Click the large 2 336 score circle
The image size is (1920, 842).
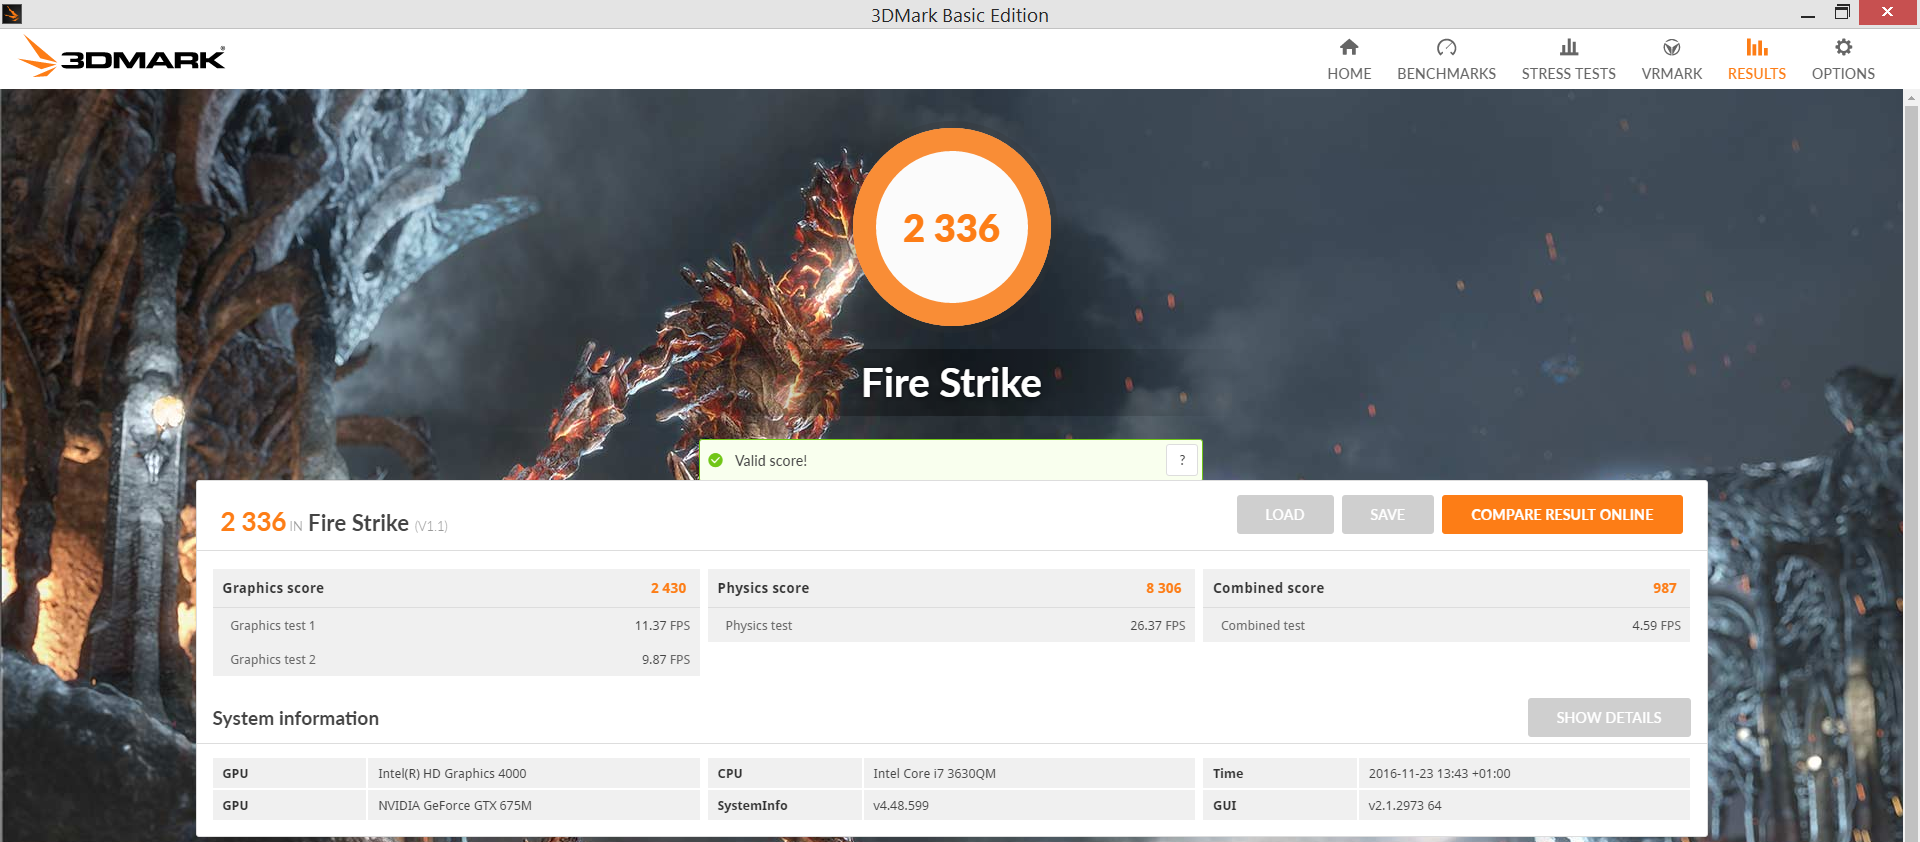952,227
